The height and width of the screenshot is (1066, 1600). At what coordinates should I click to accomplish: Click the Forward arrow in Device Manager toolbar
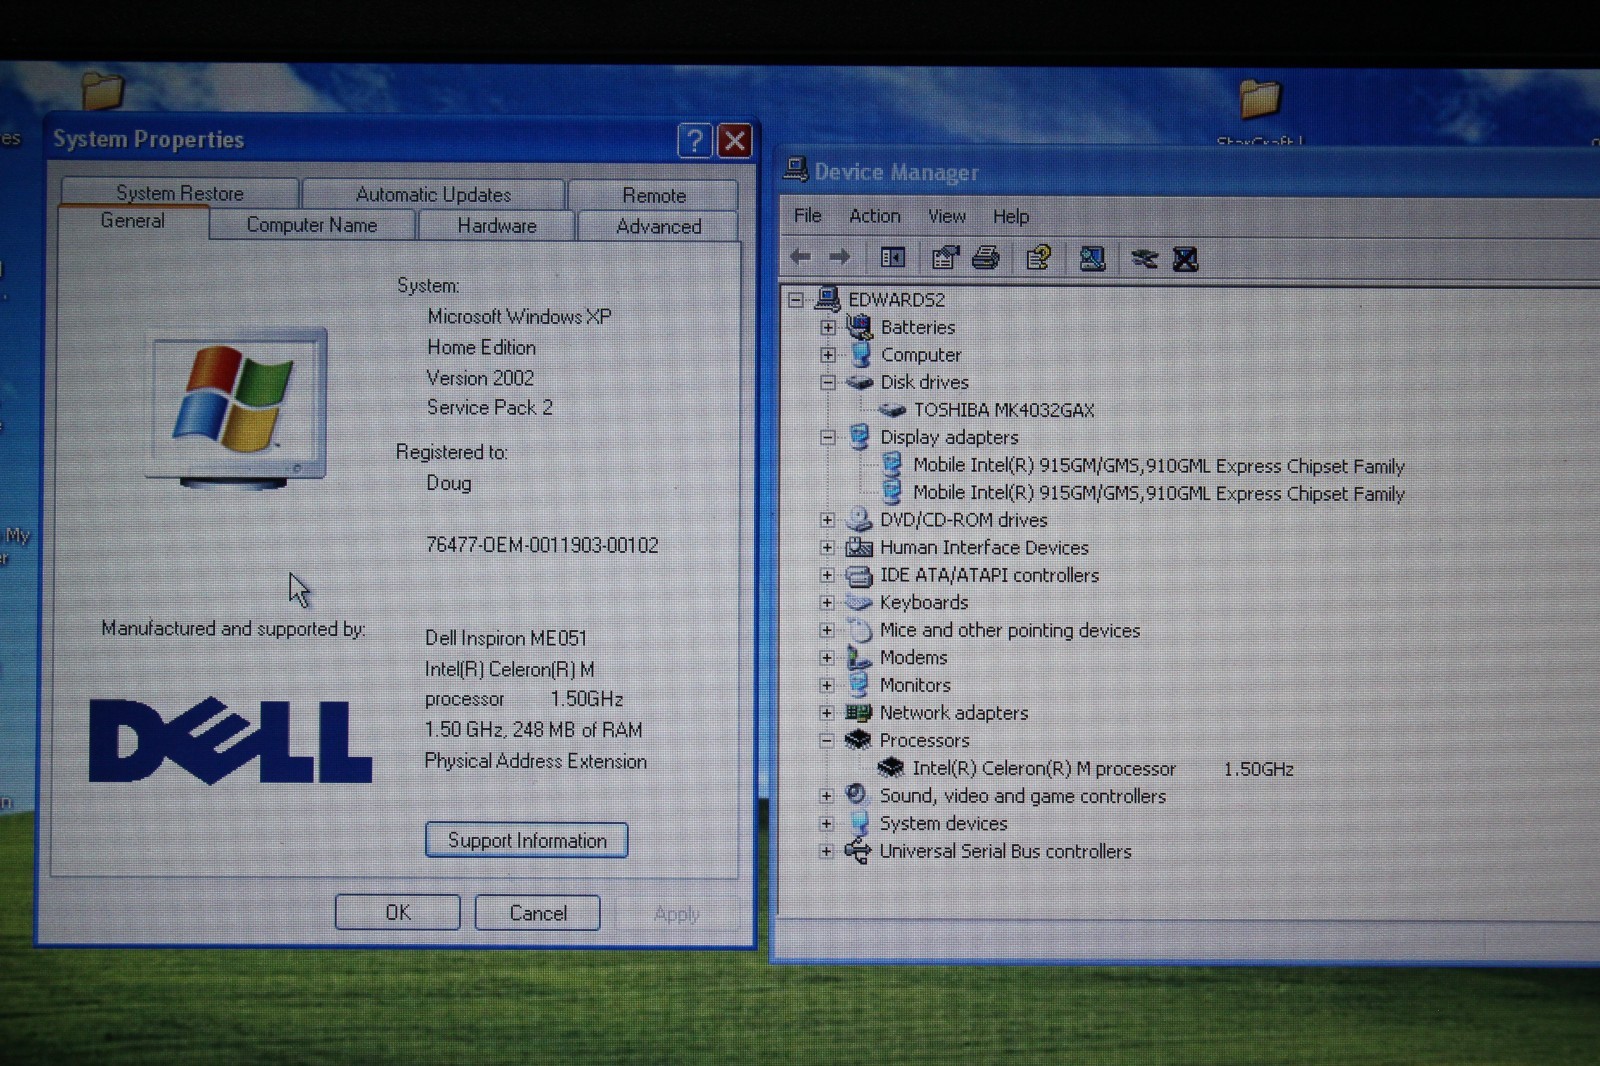pos(840,257)
